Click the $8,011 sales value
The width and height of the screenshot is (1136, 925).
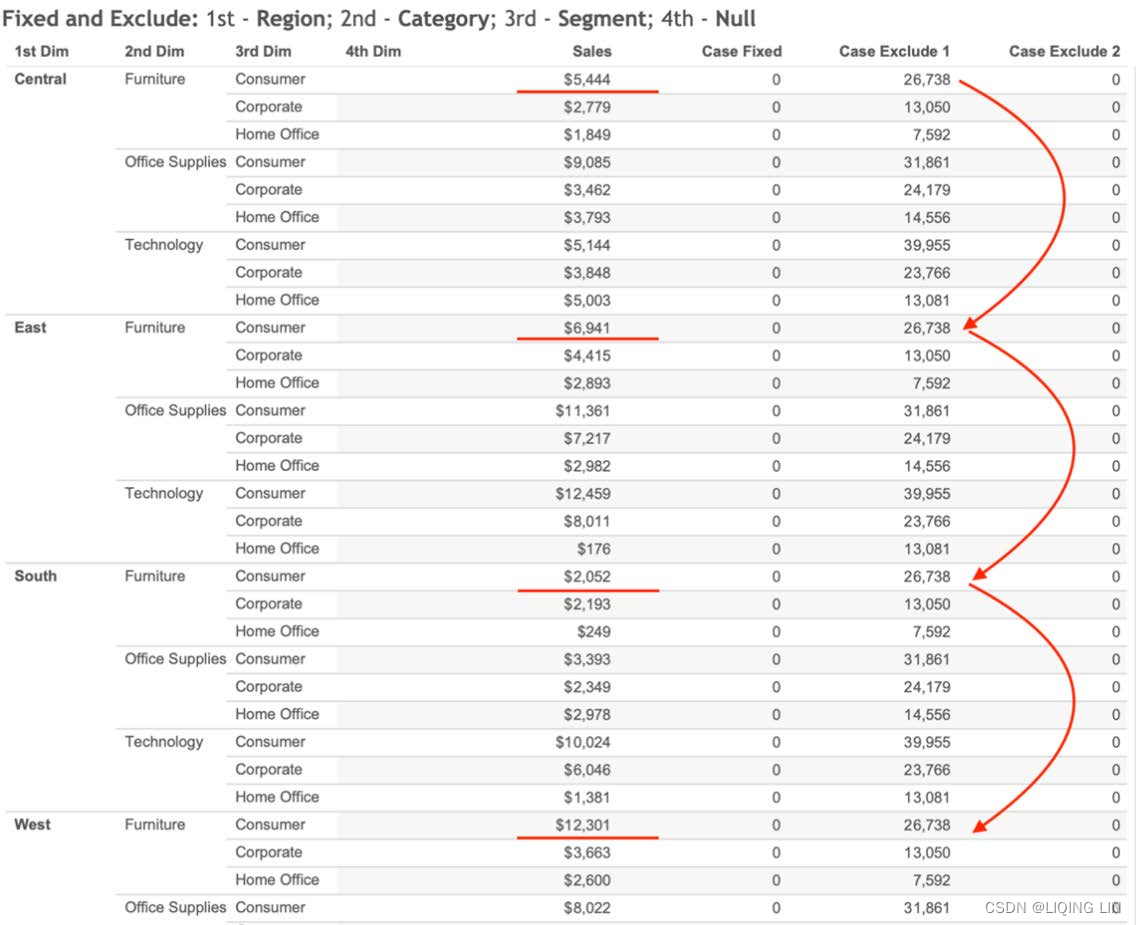[x=587, y=522]
